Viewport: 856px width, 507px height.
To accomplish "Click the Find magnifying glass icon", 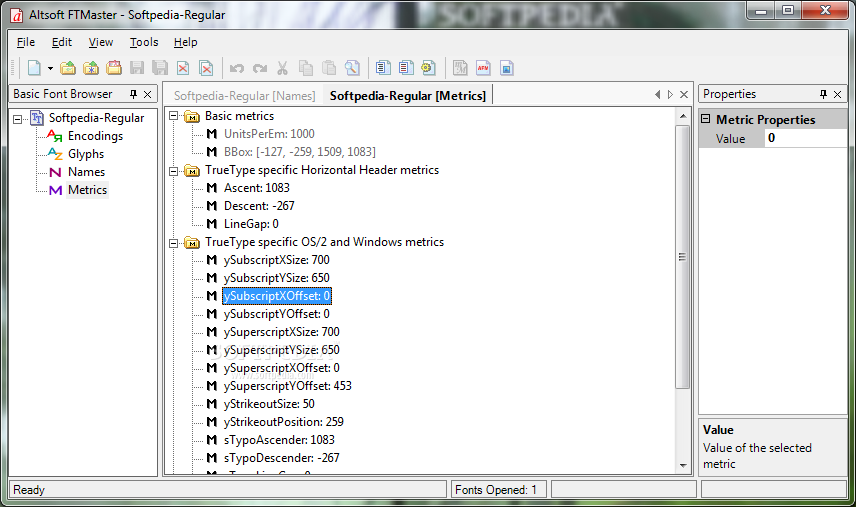I will pos(352,68).
